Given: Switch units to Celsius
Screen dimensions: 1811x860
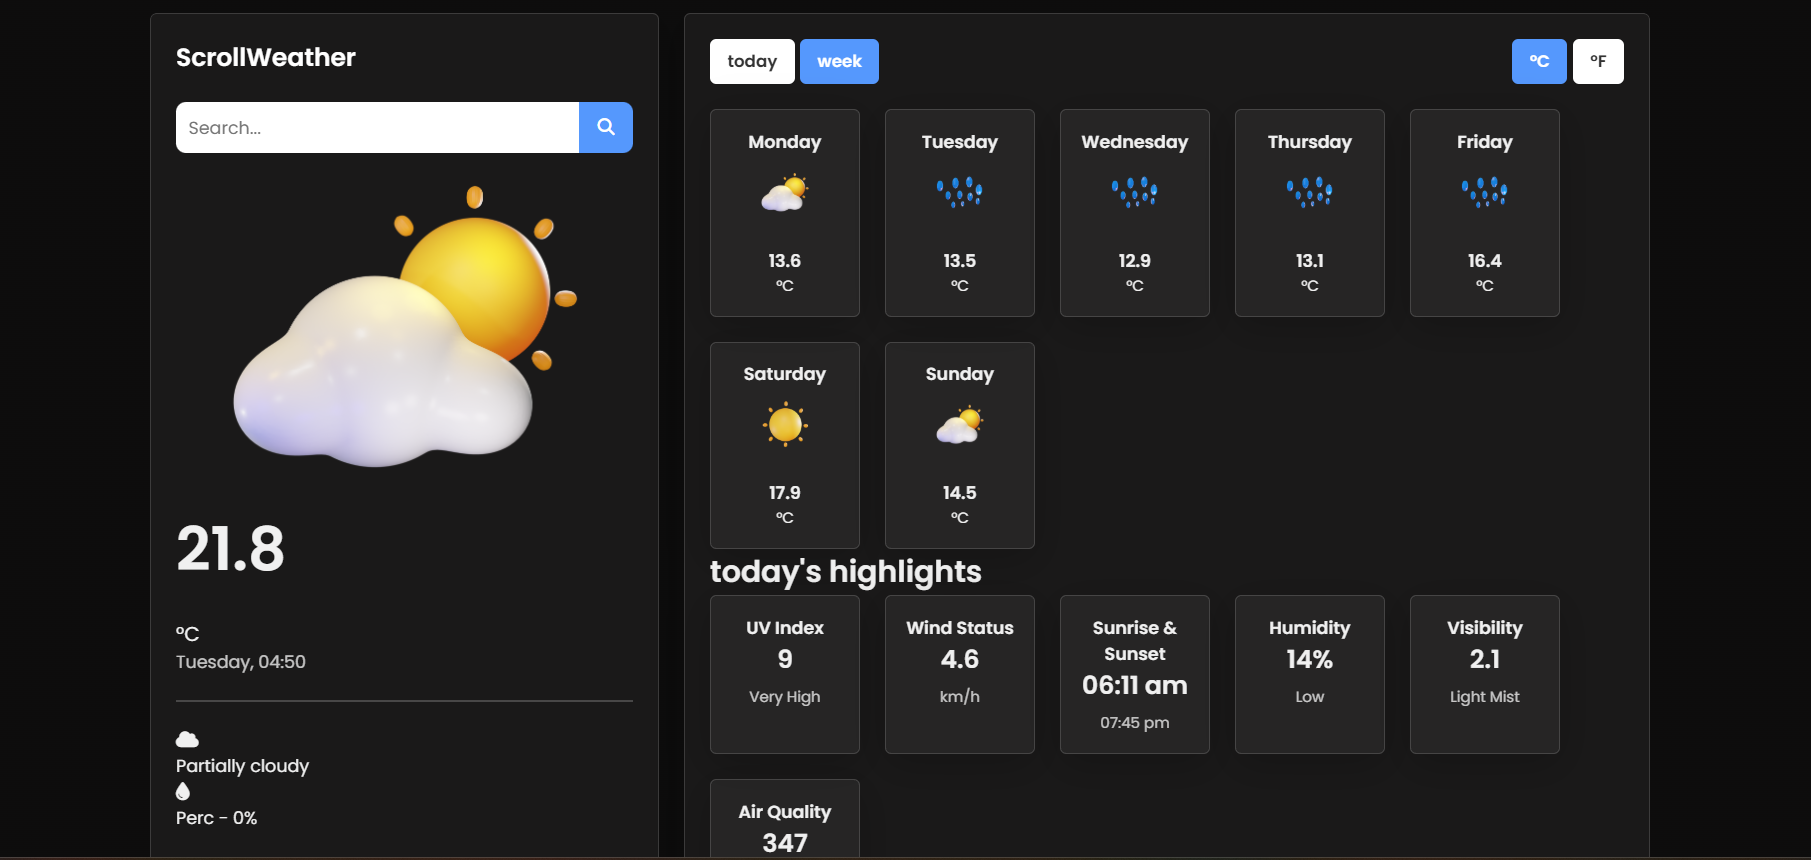Looking at the screenshot, I should (x=1538, y=61).
